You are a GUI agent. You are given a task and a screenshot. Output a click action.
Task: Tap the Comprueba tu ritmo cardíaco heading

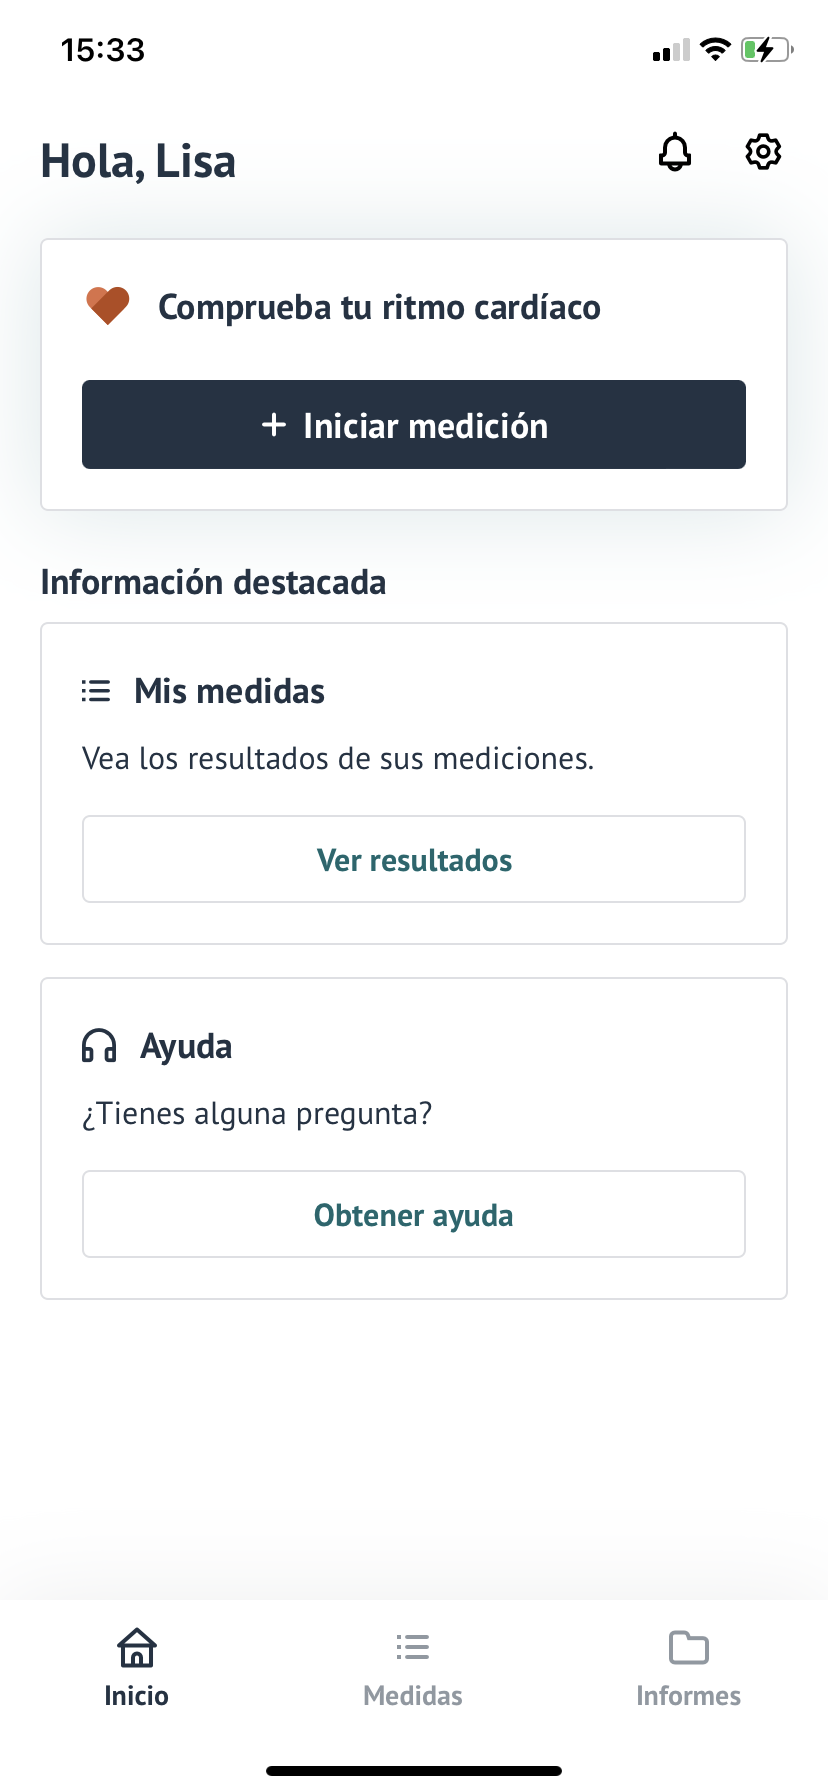click(379, 307)
